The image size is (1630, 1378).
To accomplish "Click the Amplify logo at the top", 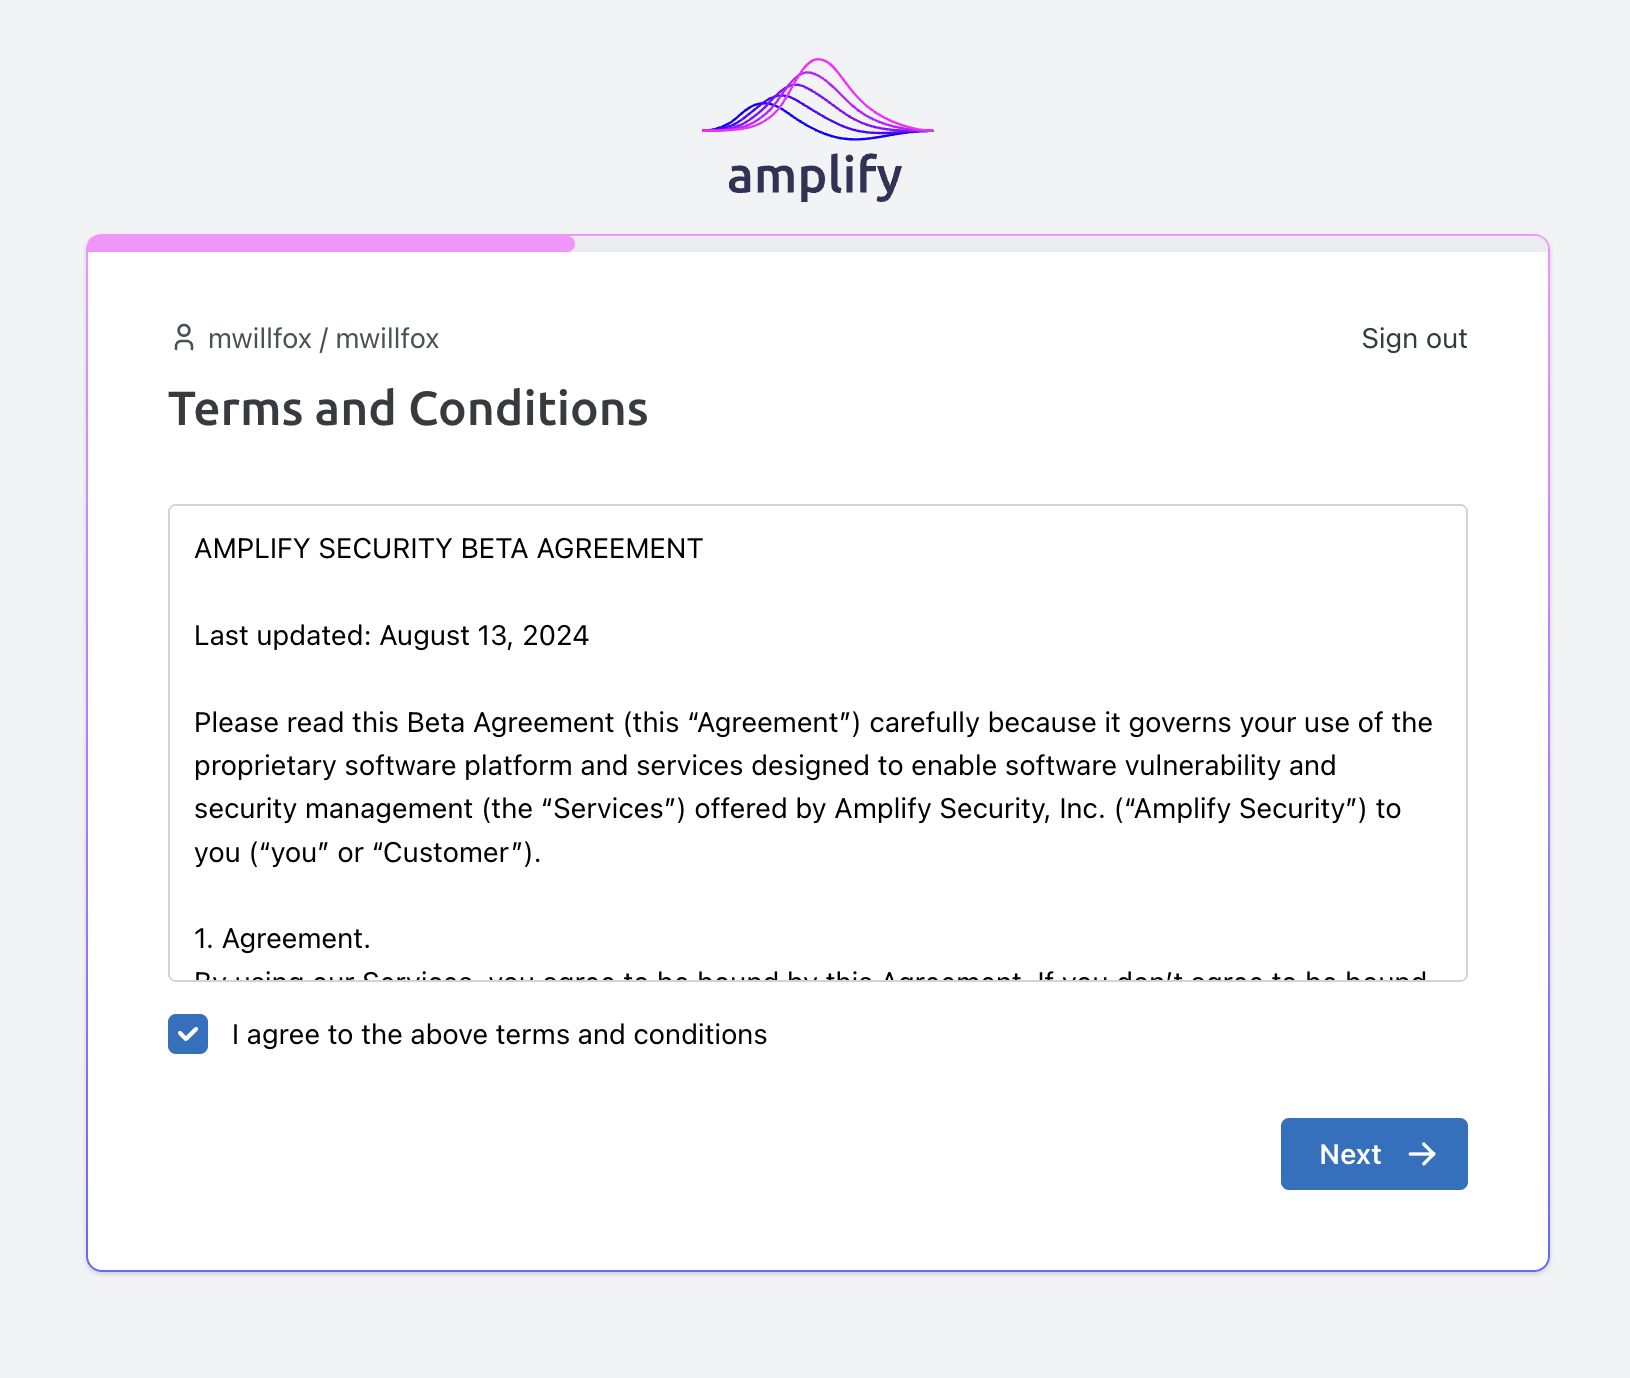I will point(815,120).
